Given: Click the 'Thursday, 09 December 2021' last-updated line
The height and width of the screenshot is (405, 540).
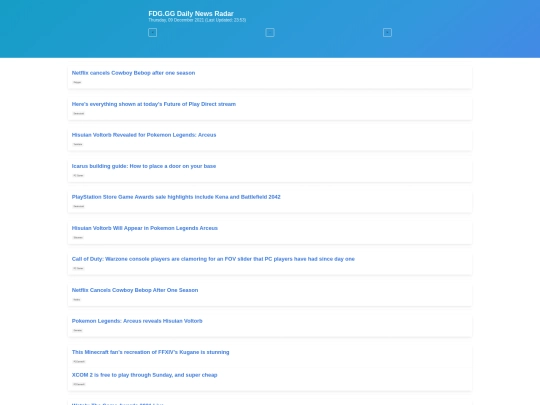Looking at the screenshot, I should pos(197,20).
